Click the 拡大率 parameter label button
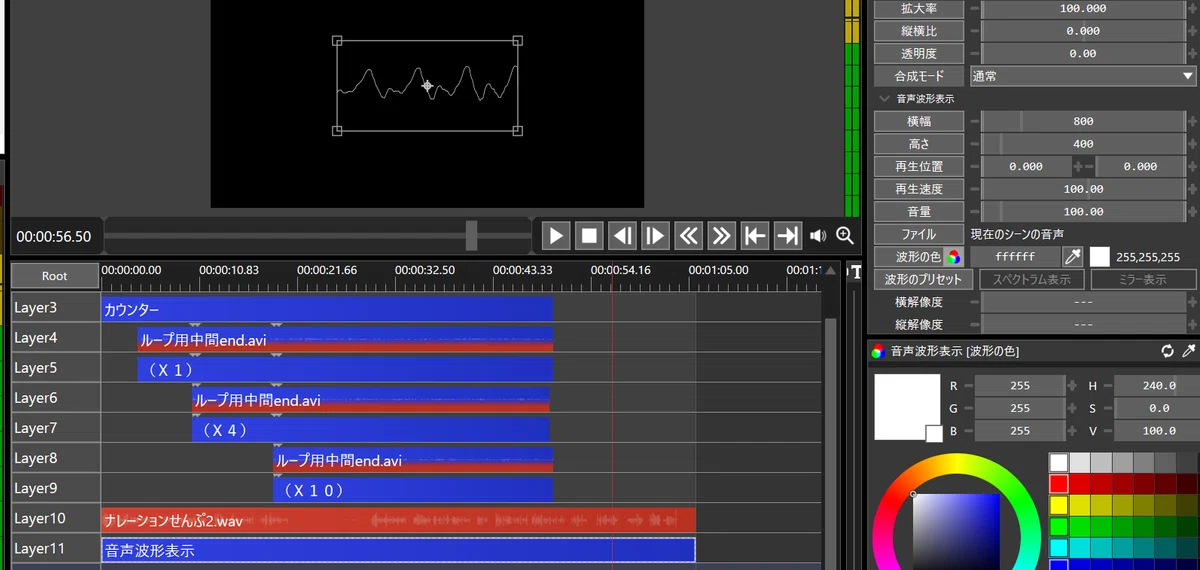Viewport: 1200px width, 570px height. (x=919, y=8)
